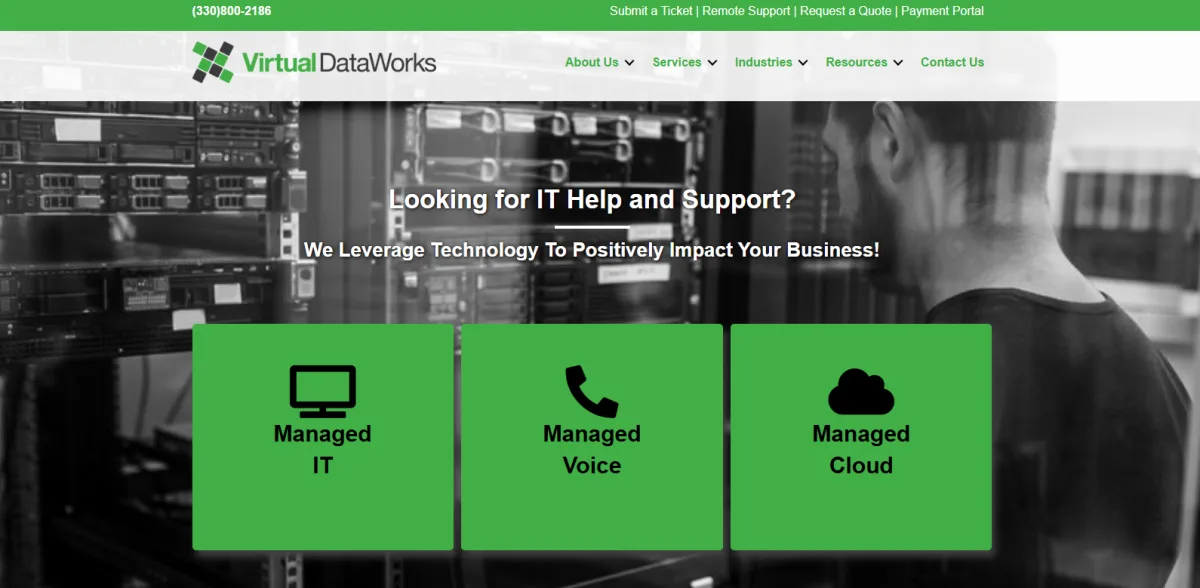Image resolution: width=1200 pixels, height=588 pixels.
Task: Open the Resources menu
Action: coord(857,62)
